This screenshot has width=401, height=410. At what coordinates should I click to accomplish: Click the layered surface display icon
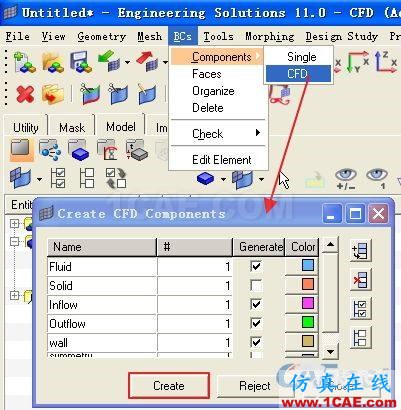(x=243, y=179)
